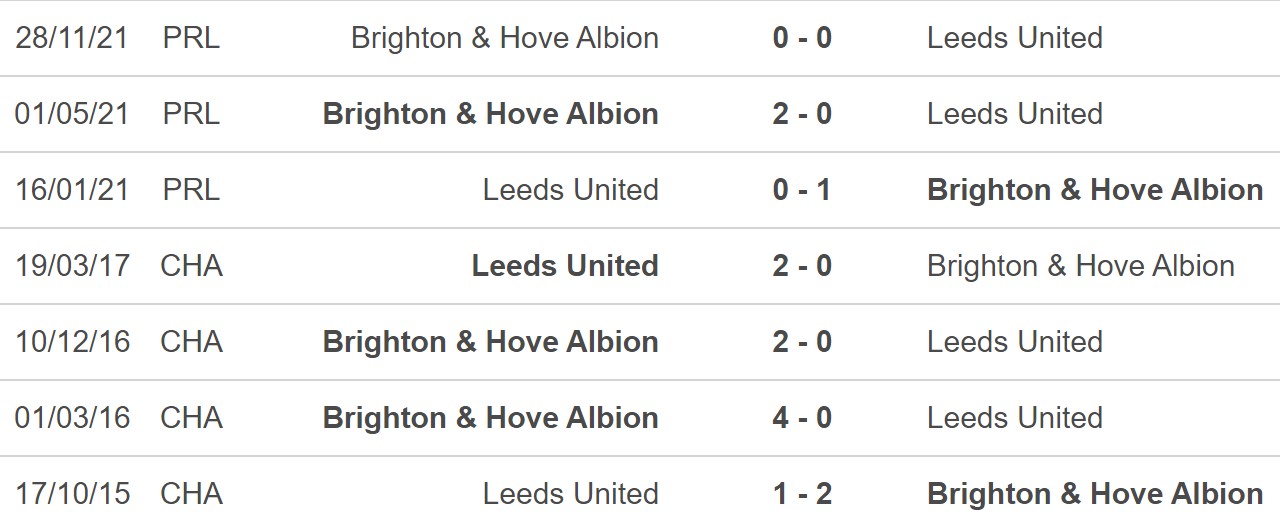This screenshot has width=1280, height=529.
Task: Click bold Leeds United on 19/03/17
Action: [x=565, y=266]
